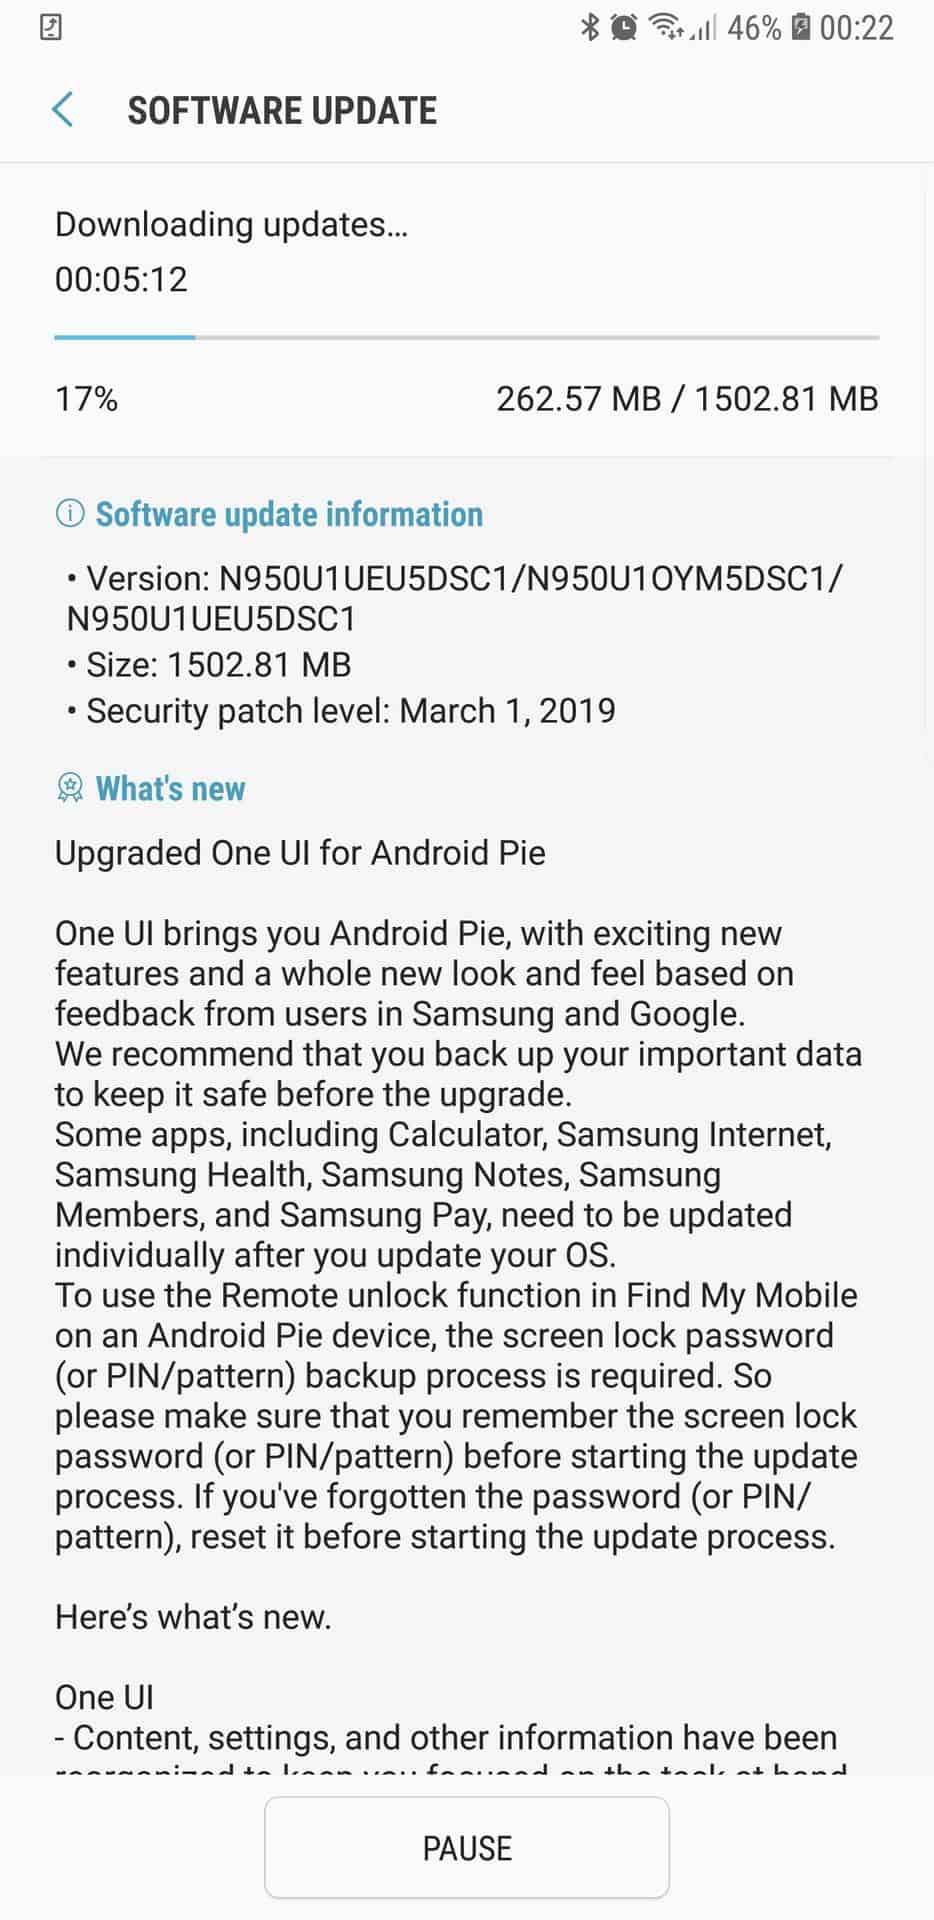Screen dimensions: 934x1920
Task: Tap the Wi-Fi signal icon
Action: 666,27
